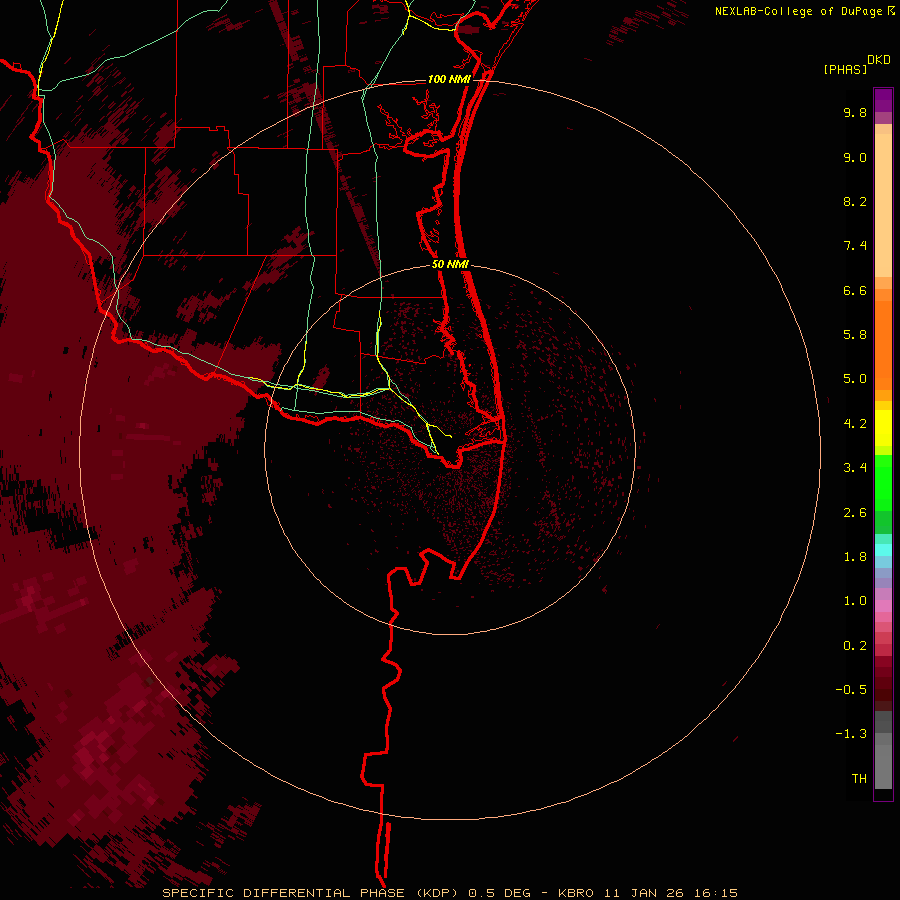Click the 50 NMI range ring label
Image resolution: width=900 pixels, height=900 pixels.
(x=450, y=265)
